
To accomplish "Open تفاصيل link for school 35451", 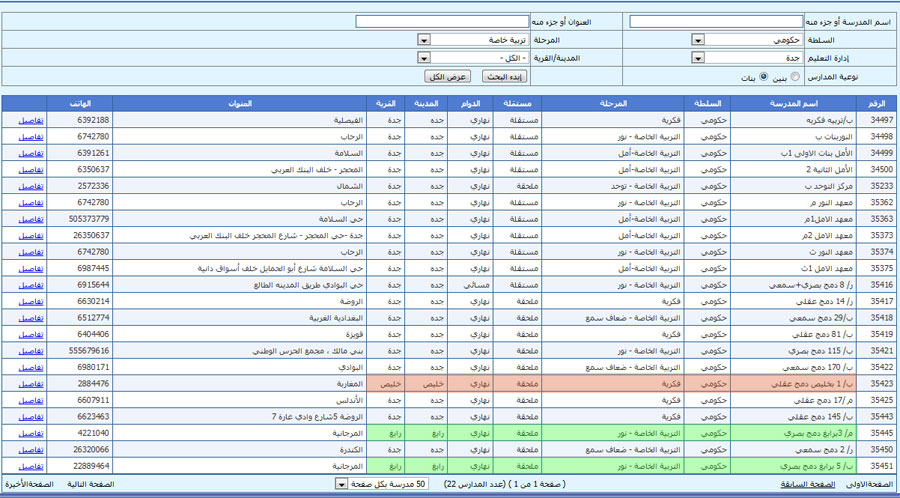I will [x=31, y=466].
